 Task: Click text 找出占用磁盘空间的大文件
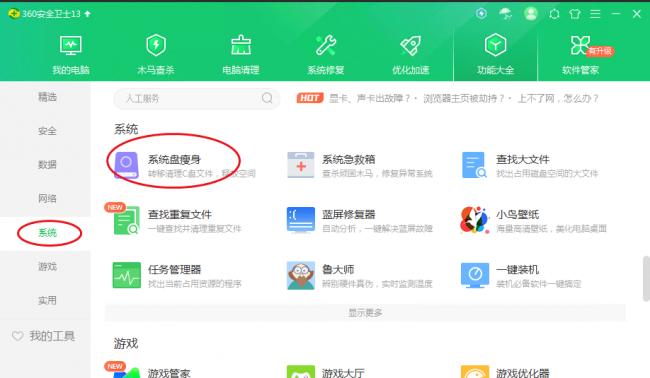click(547, 174)
